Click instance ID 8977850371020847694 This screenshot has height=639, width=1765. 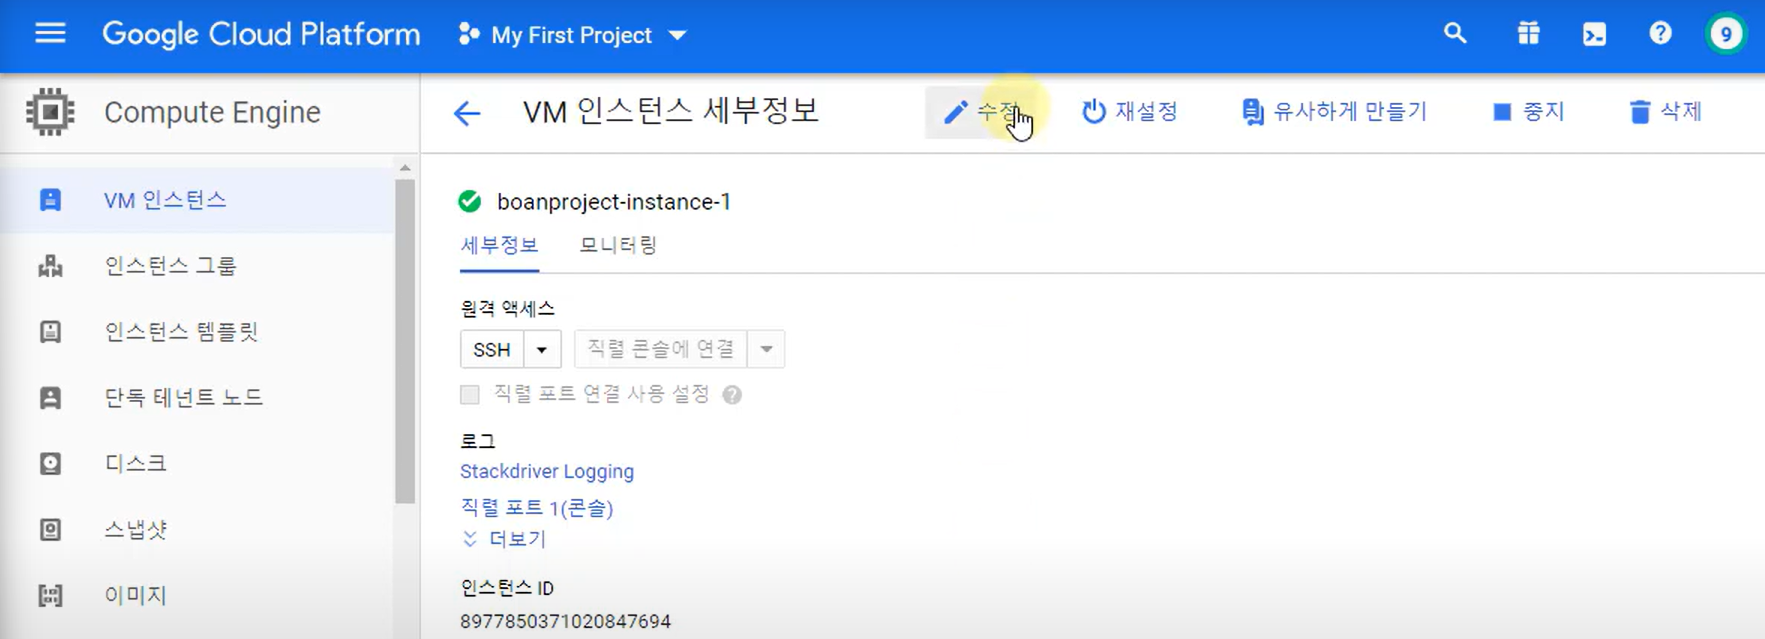click(x=565, y=622)
